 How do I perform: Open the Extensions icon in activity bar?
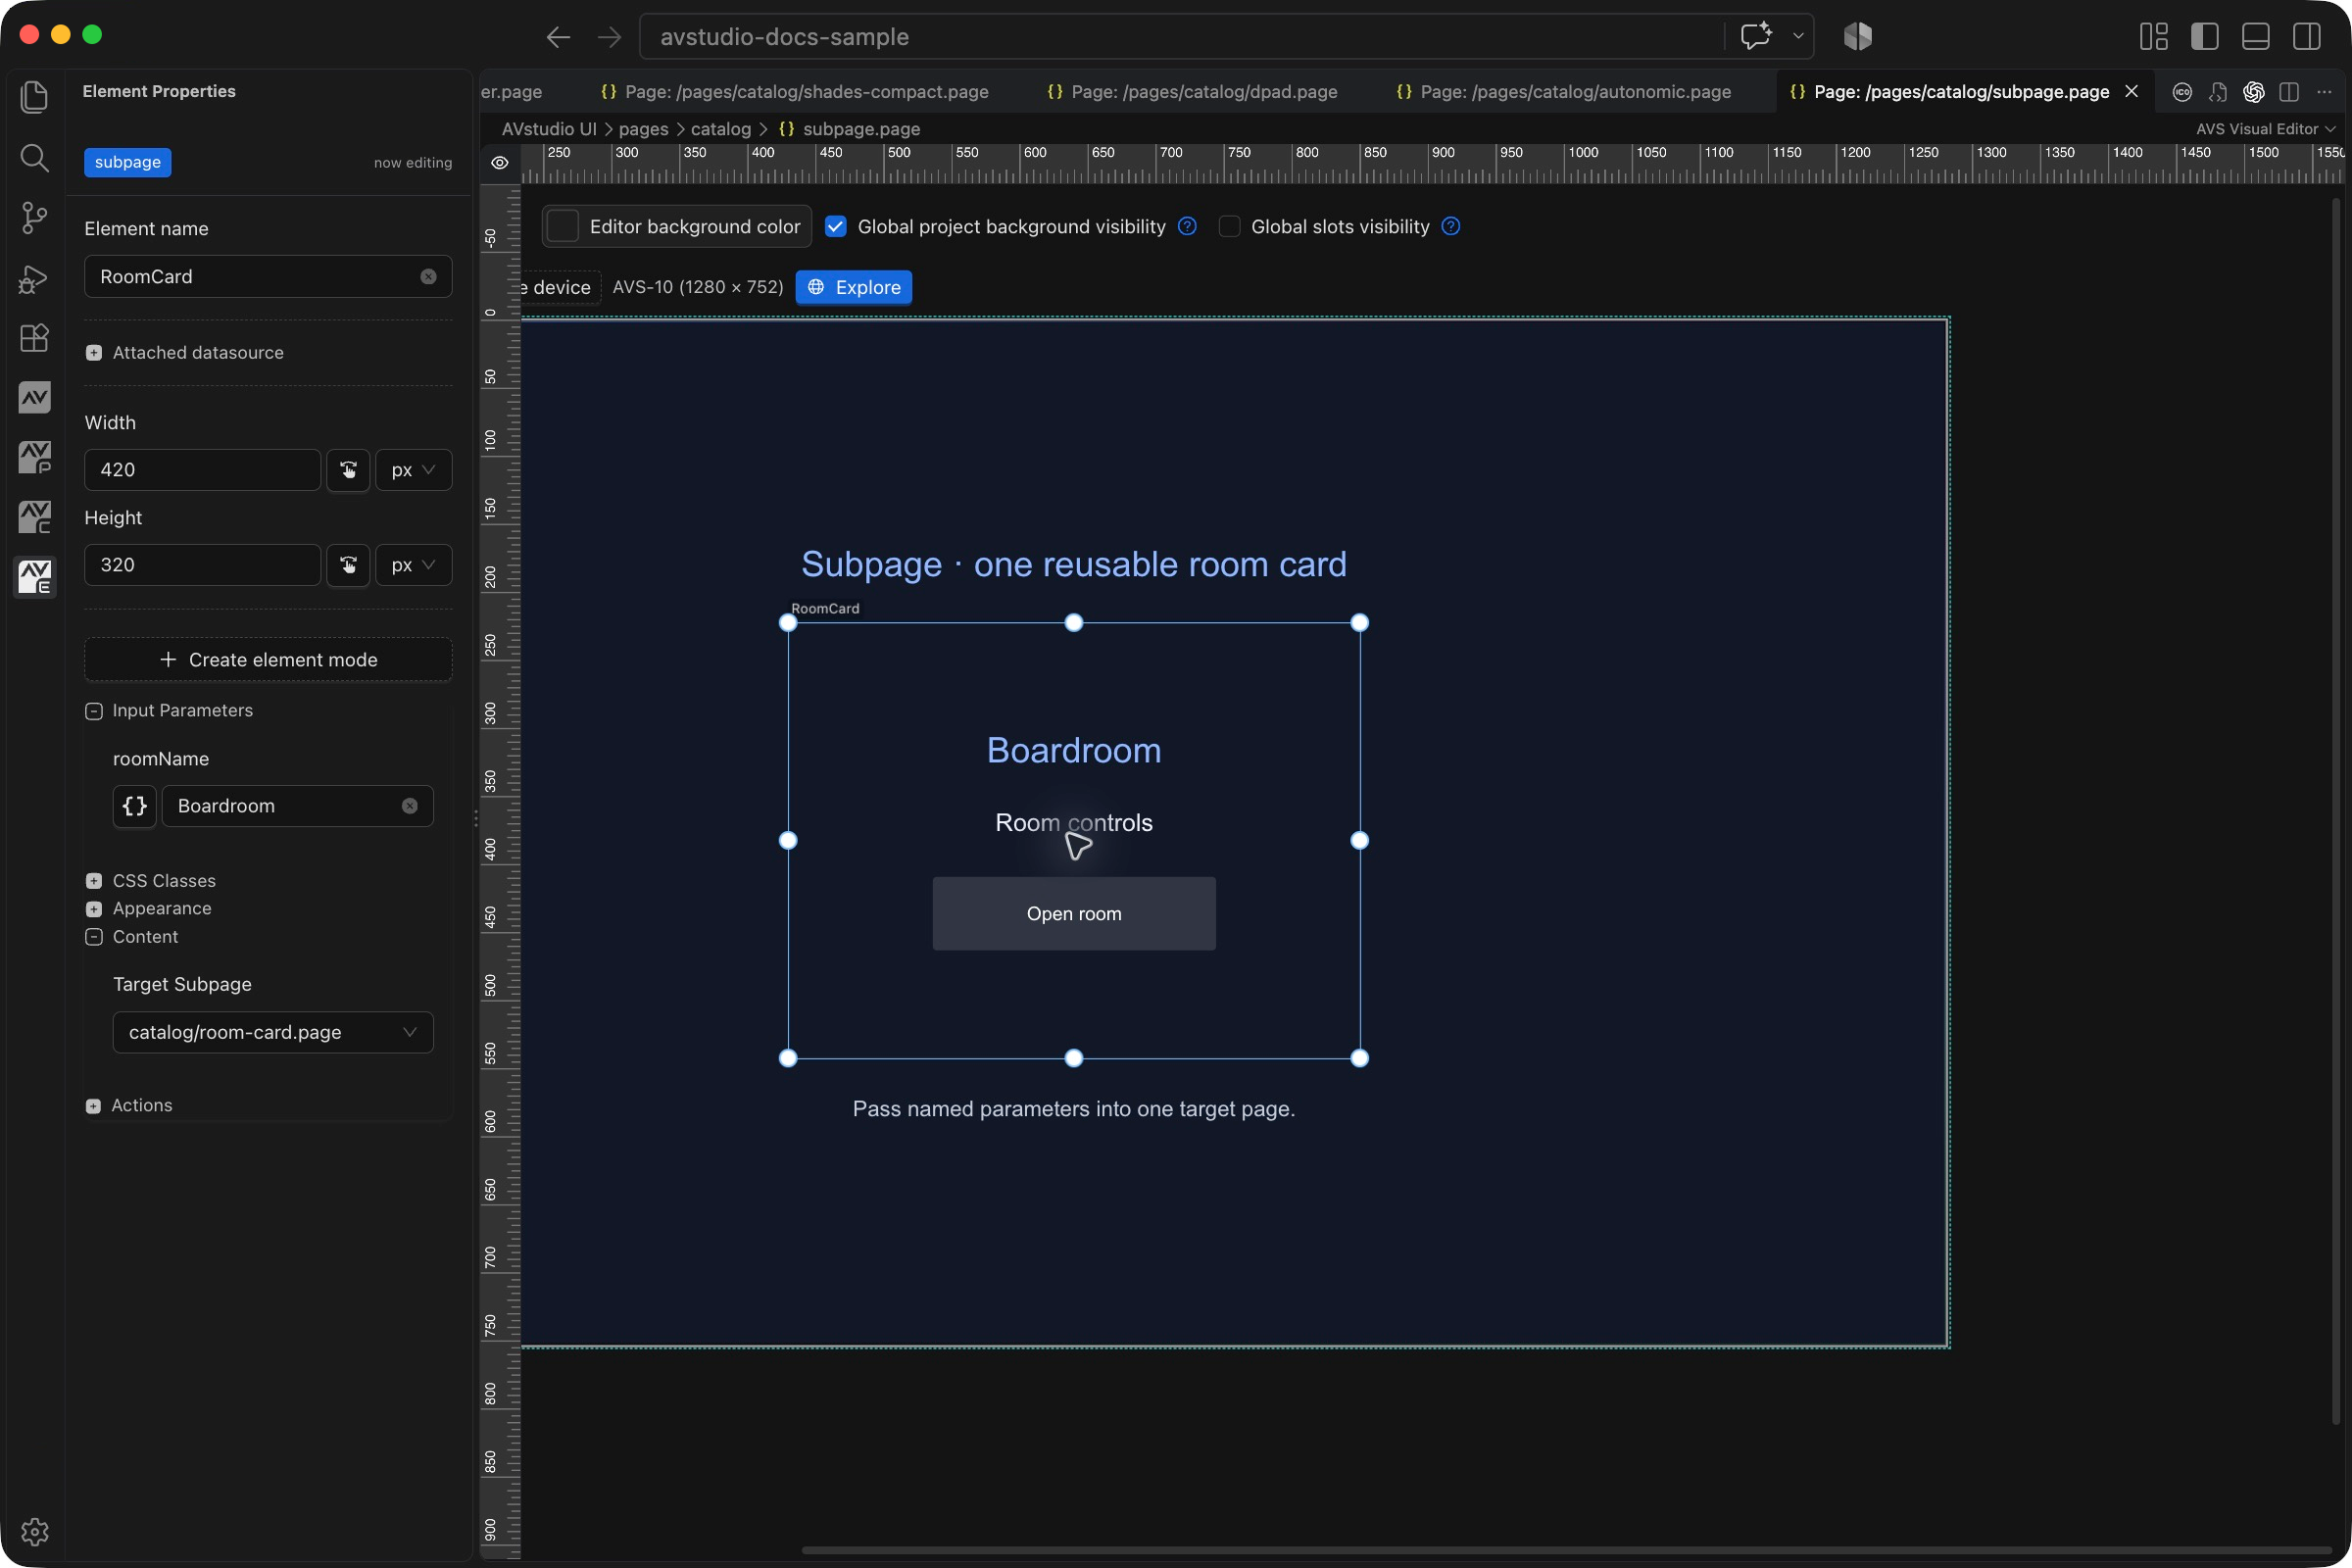(34, 338)
